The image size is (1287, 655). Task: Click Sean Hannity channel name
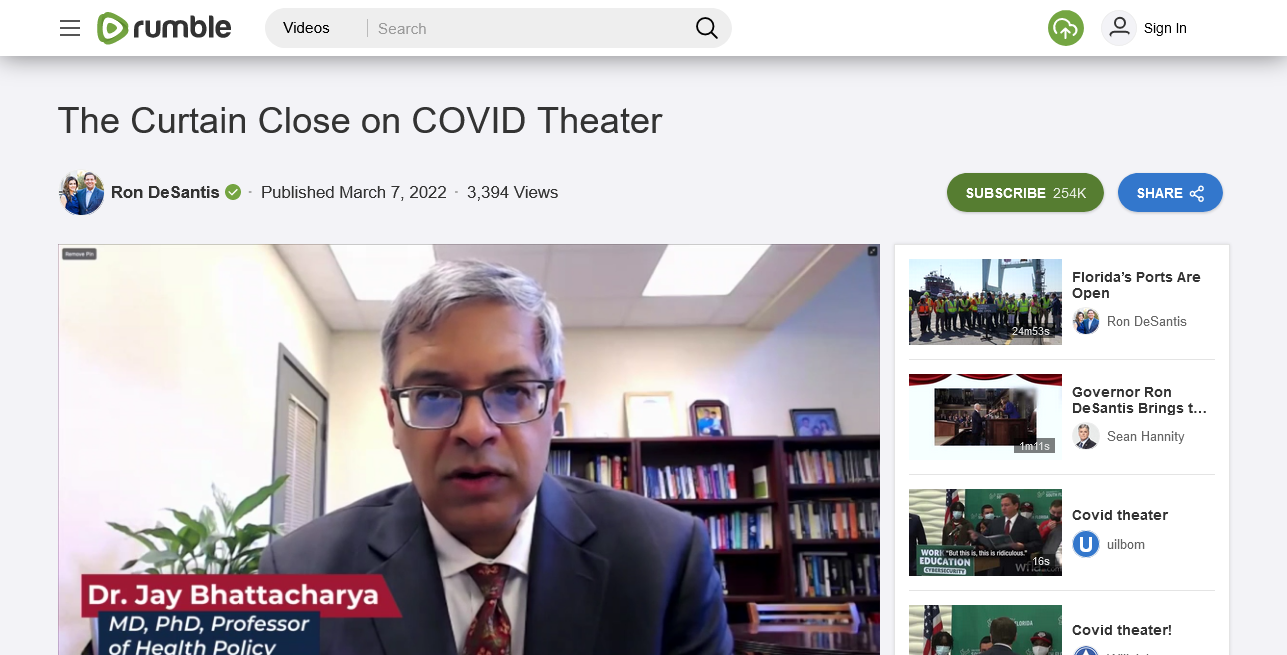tap(1146, 436)
